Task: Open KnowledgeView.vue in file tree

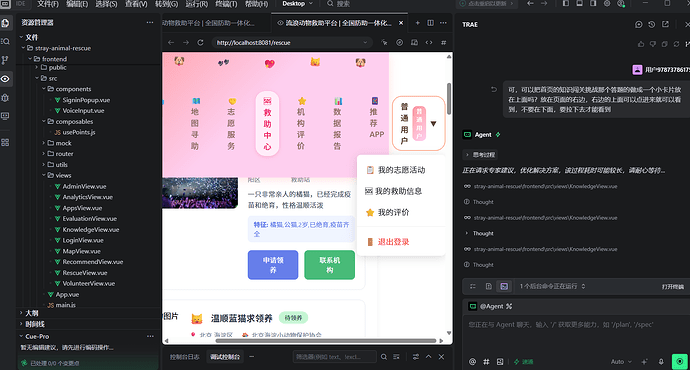Action: pos(91,230)
